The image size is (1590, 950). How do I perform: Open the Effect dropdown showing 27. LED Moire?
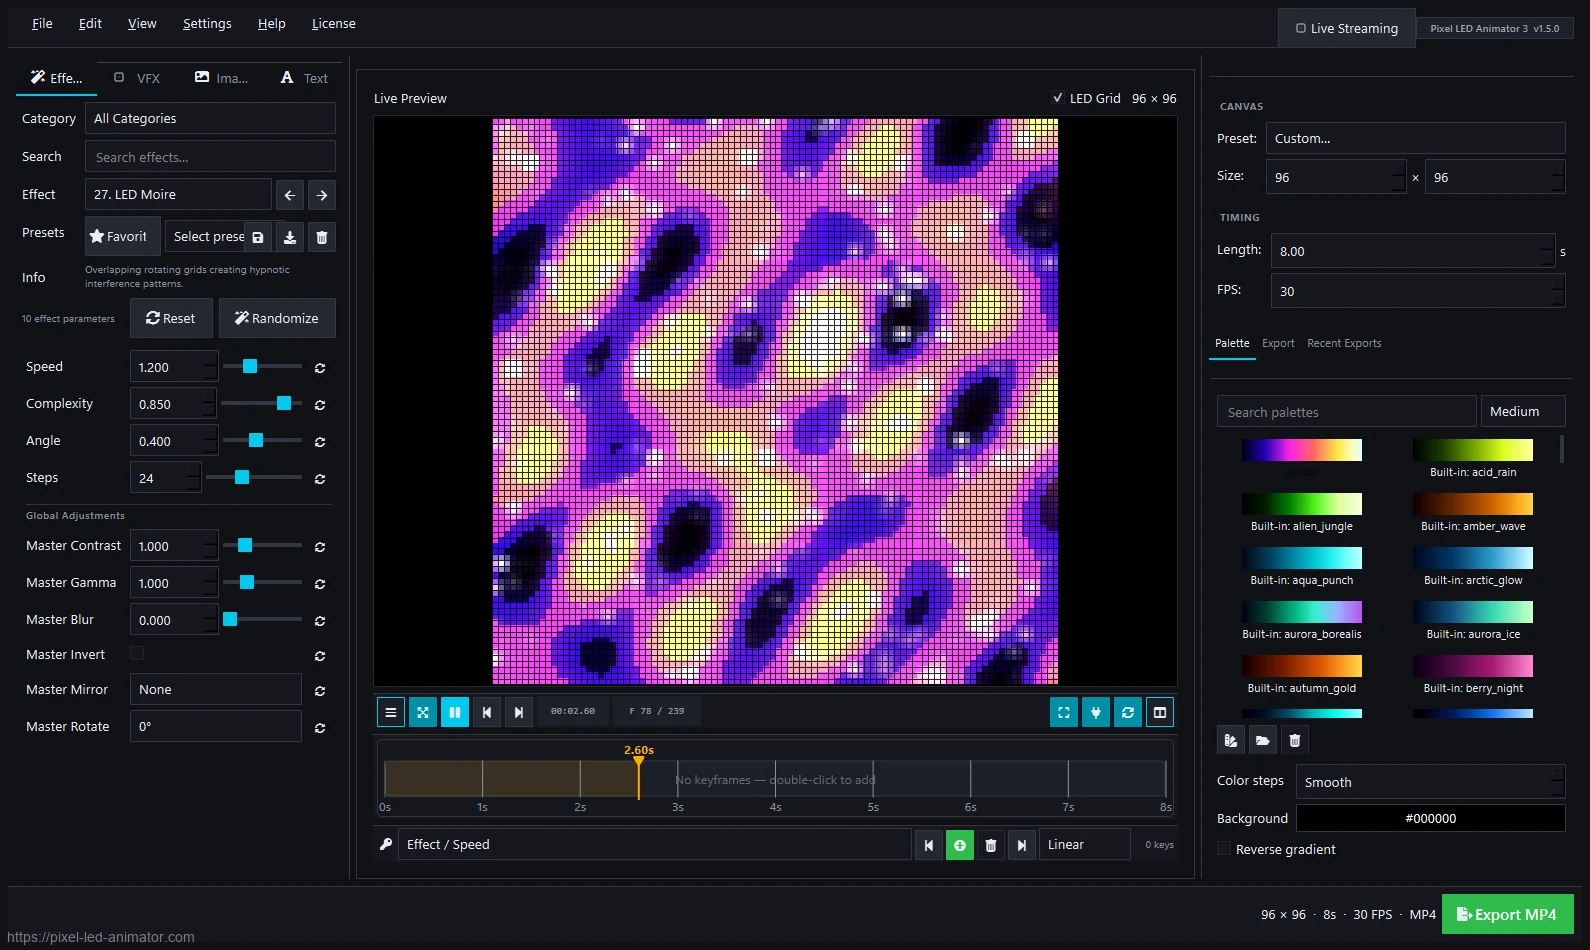pos(178,195)
